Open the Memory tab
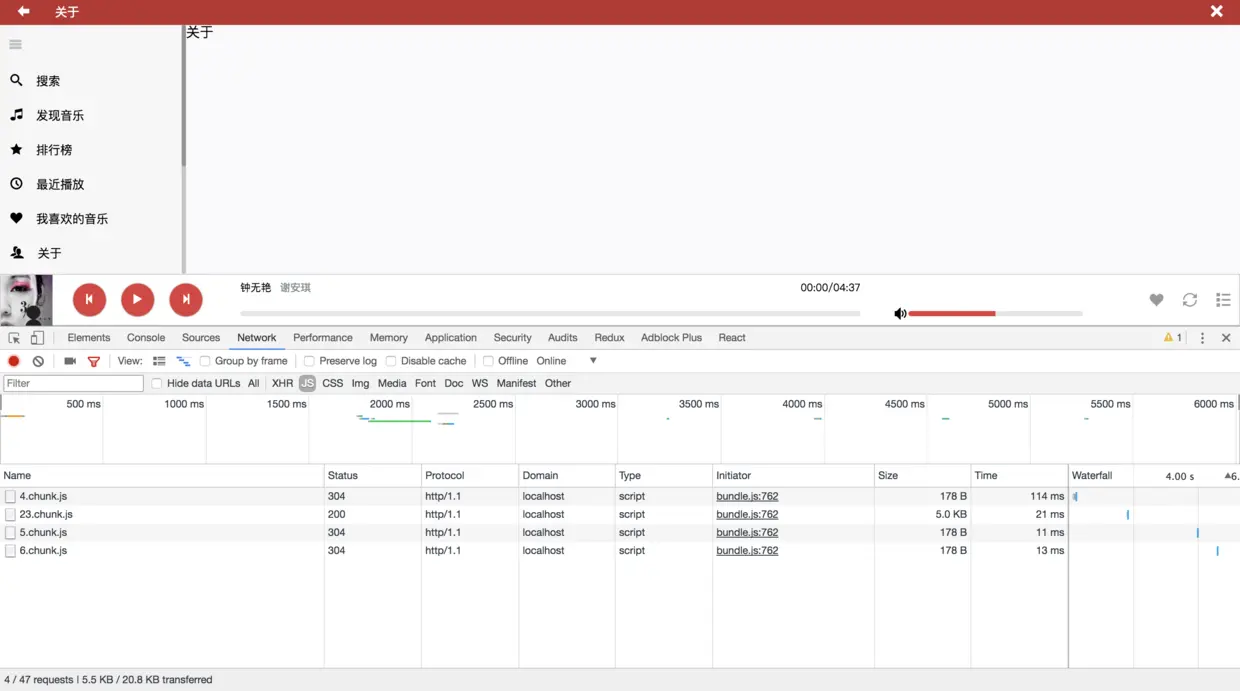Screen dimensions: 1240x691 click(x=389, y=338)
